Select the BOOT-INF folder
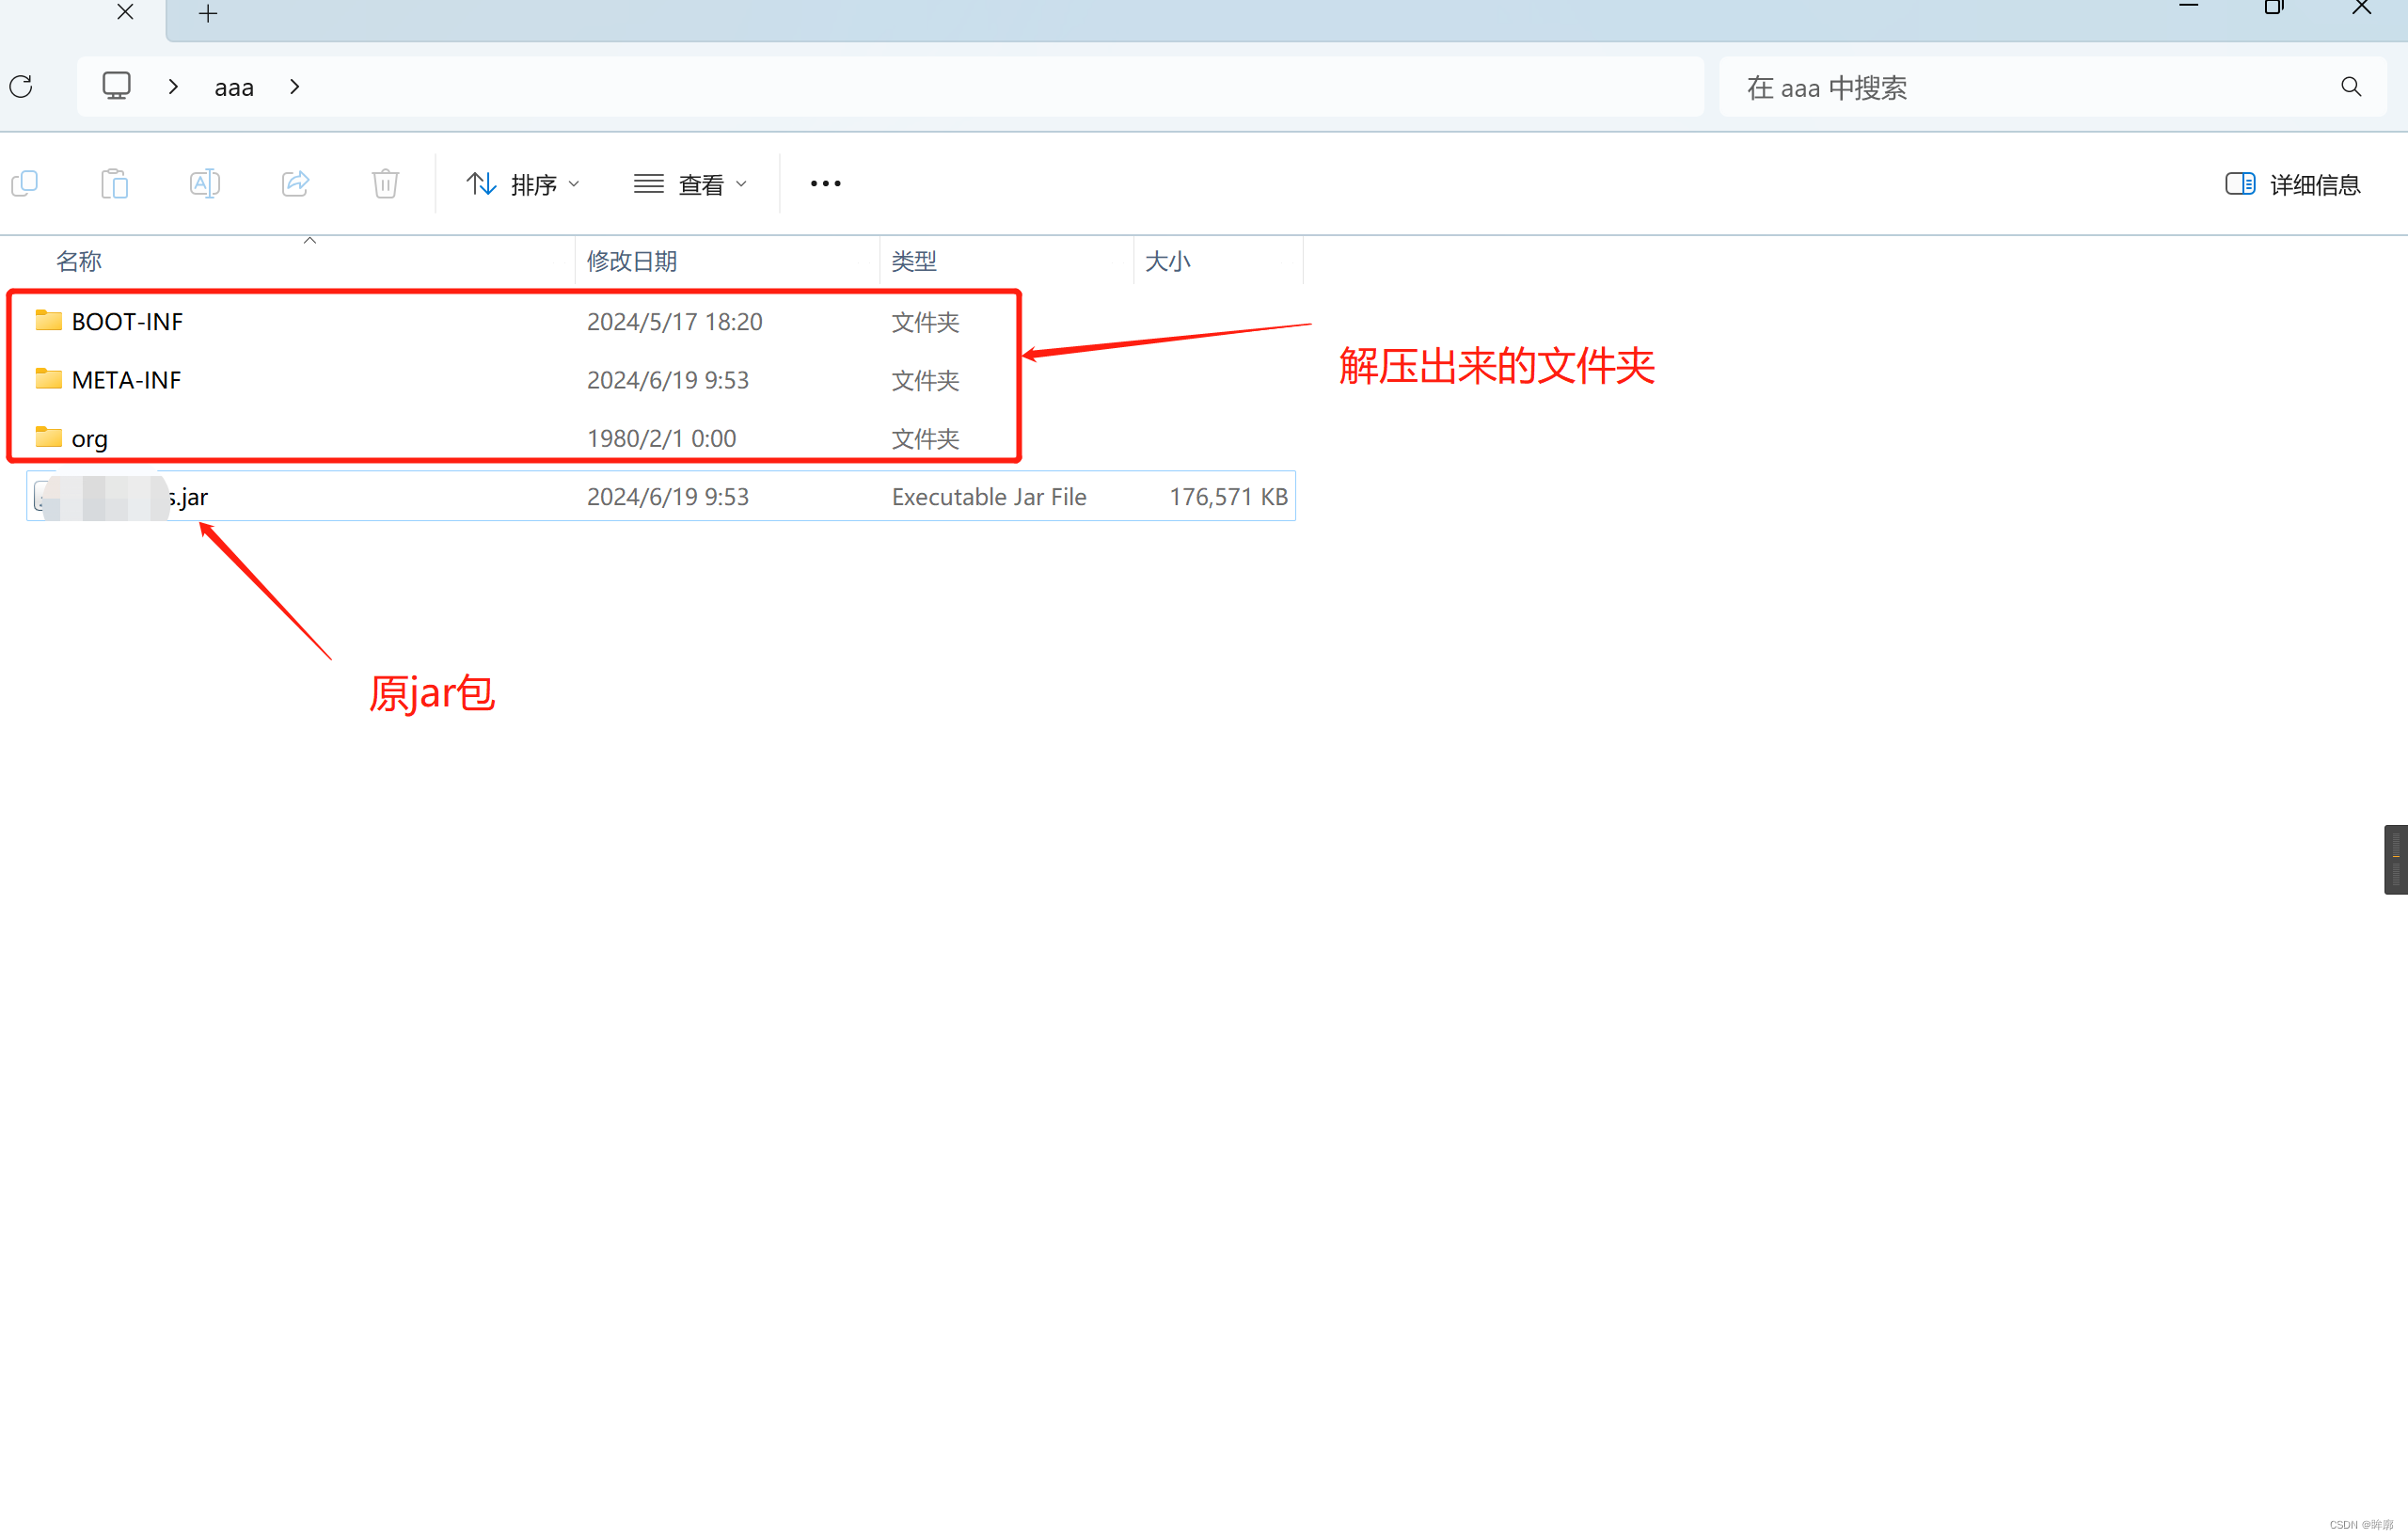This screenshot has height=1539, width=2408. pos(127,322)
